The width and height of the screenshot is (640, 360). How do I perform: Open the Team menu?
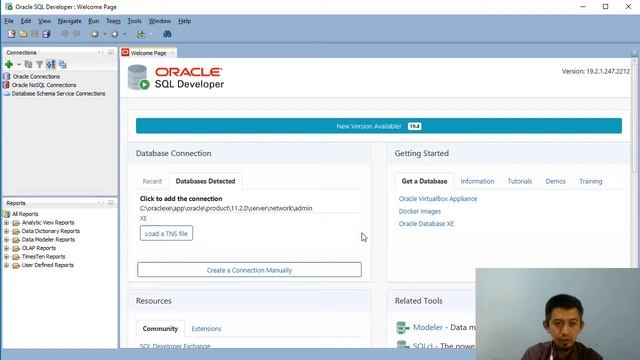click(113, 21)
